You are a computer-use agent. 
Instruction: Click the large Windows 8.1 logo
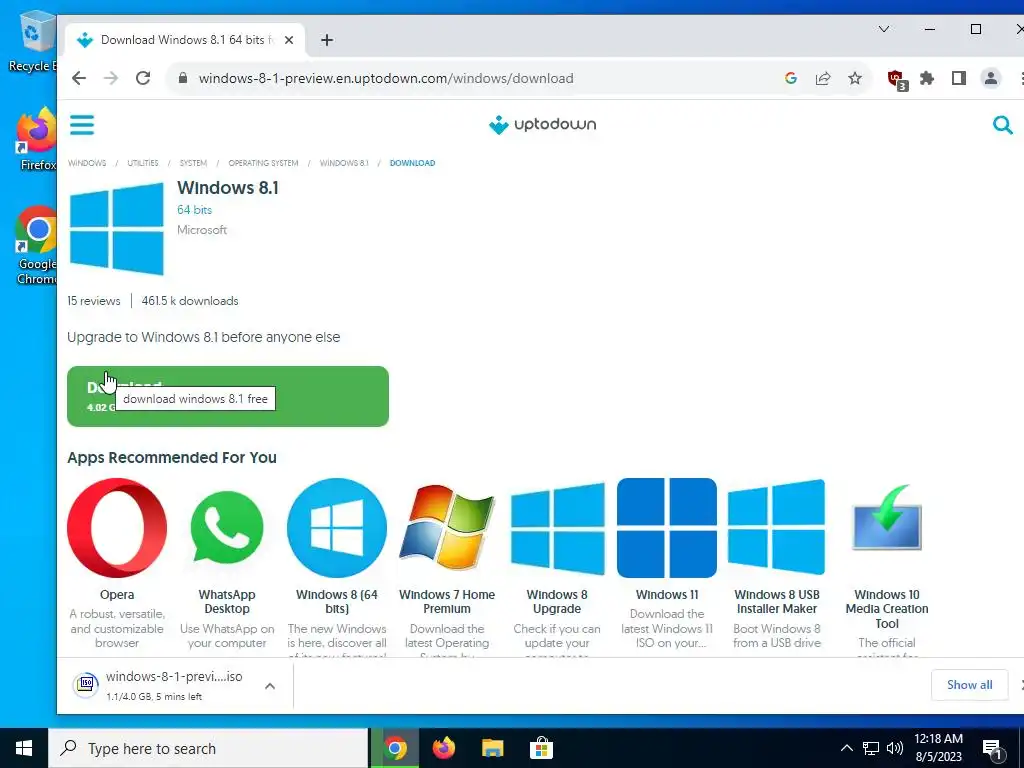(x=116, y=229)
